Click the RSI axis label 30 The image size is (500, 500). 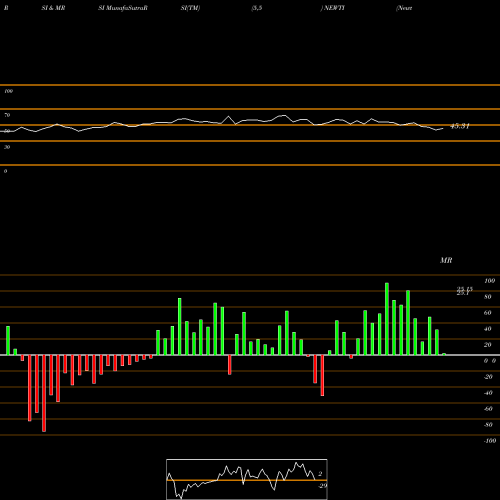pos(7,147)
